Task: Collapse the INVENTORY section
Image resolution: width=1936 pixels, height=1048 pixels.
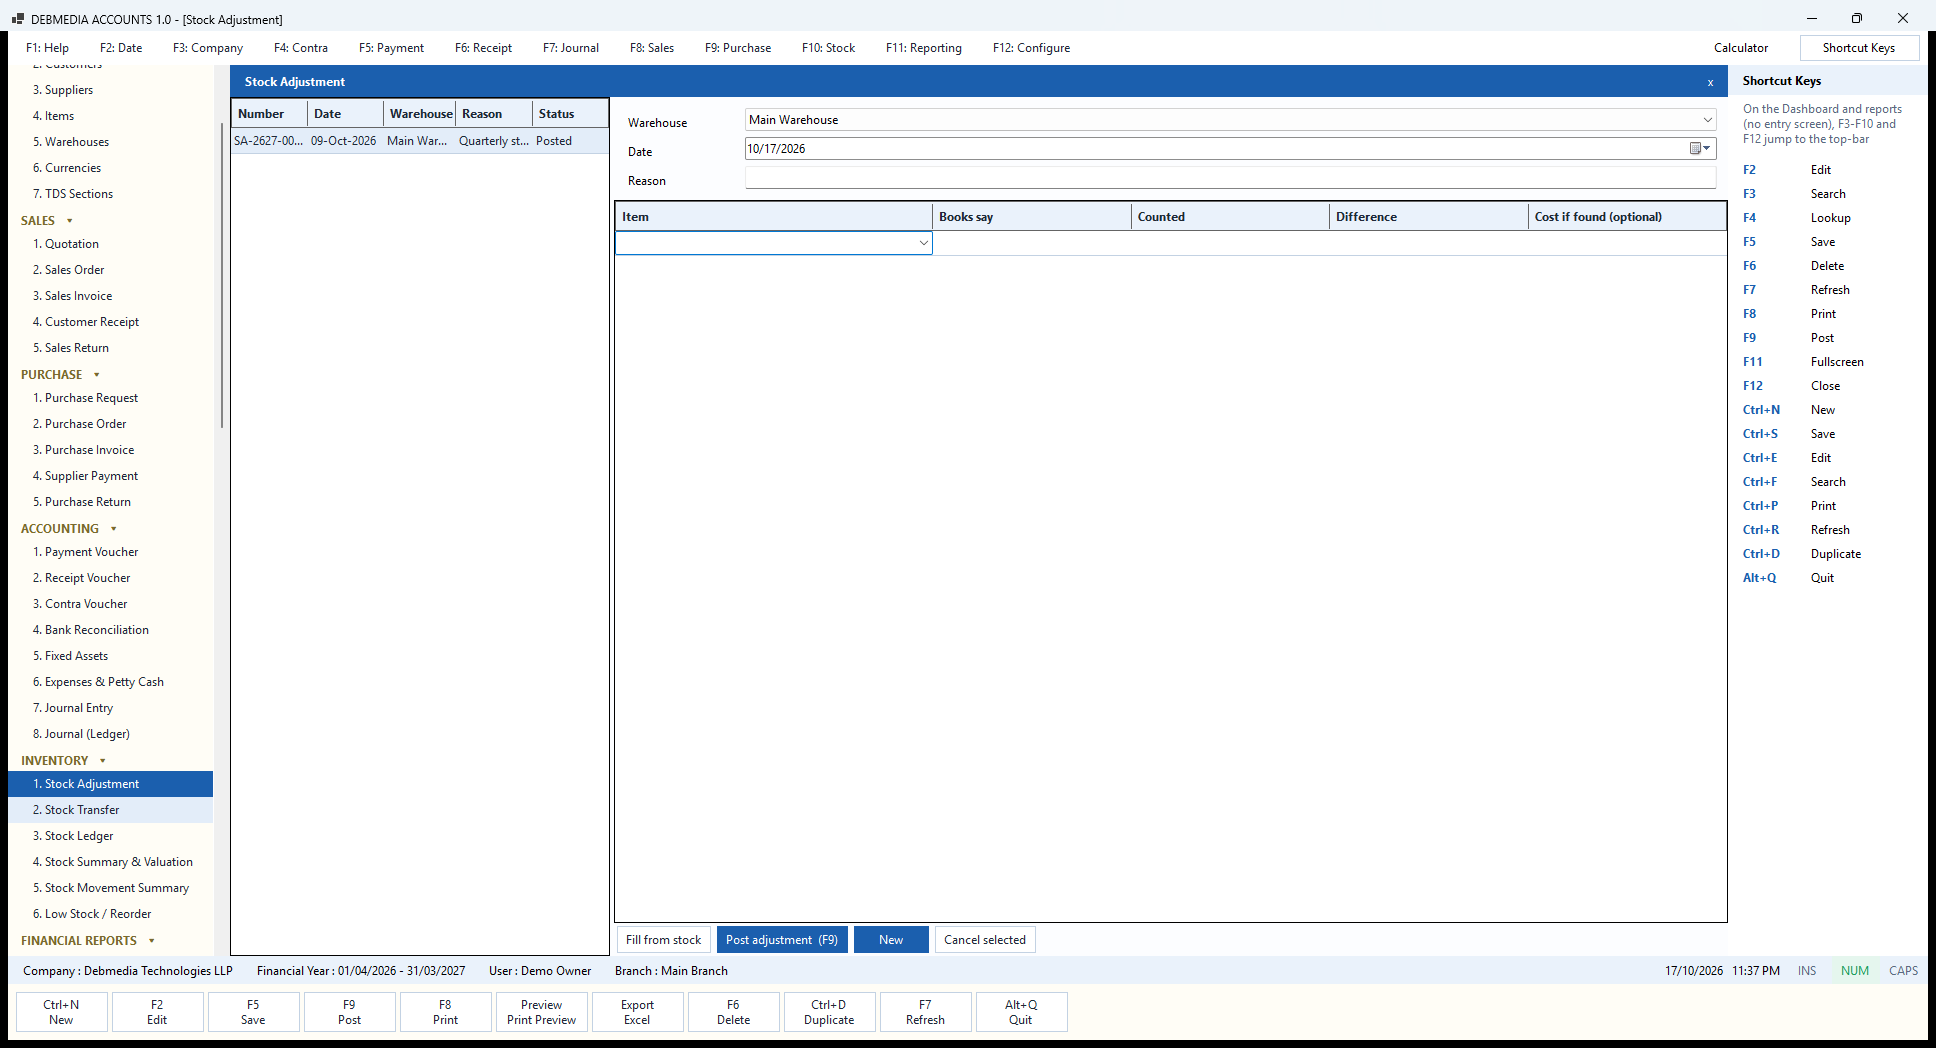Action: [x=102, y=761]
